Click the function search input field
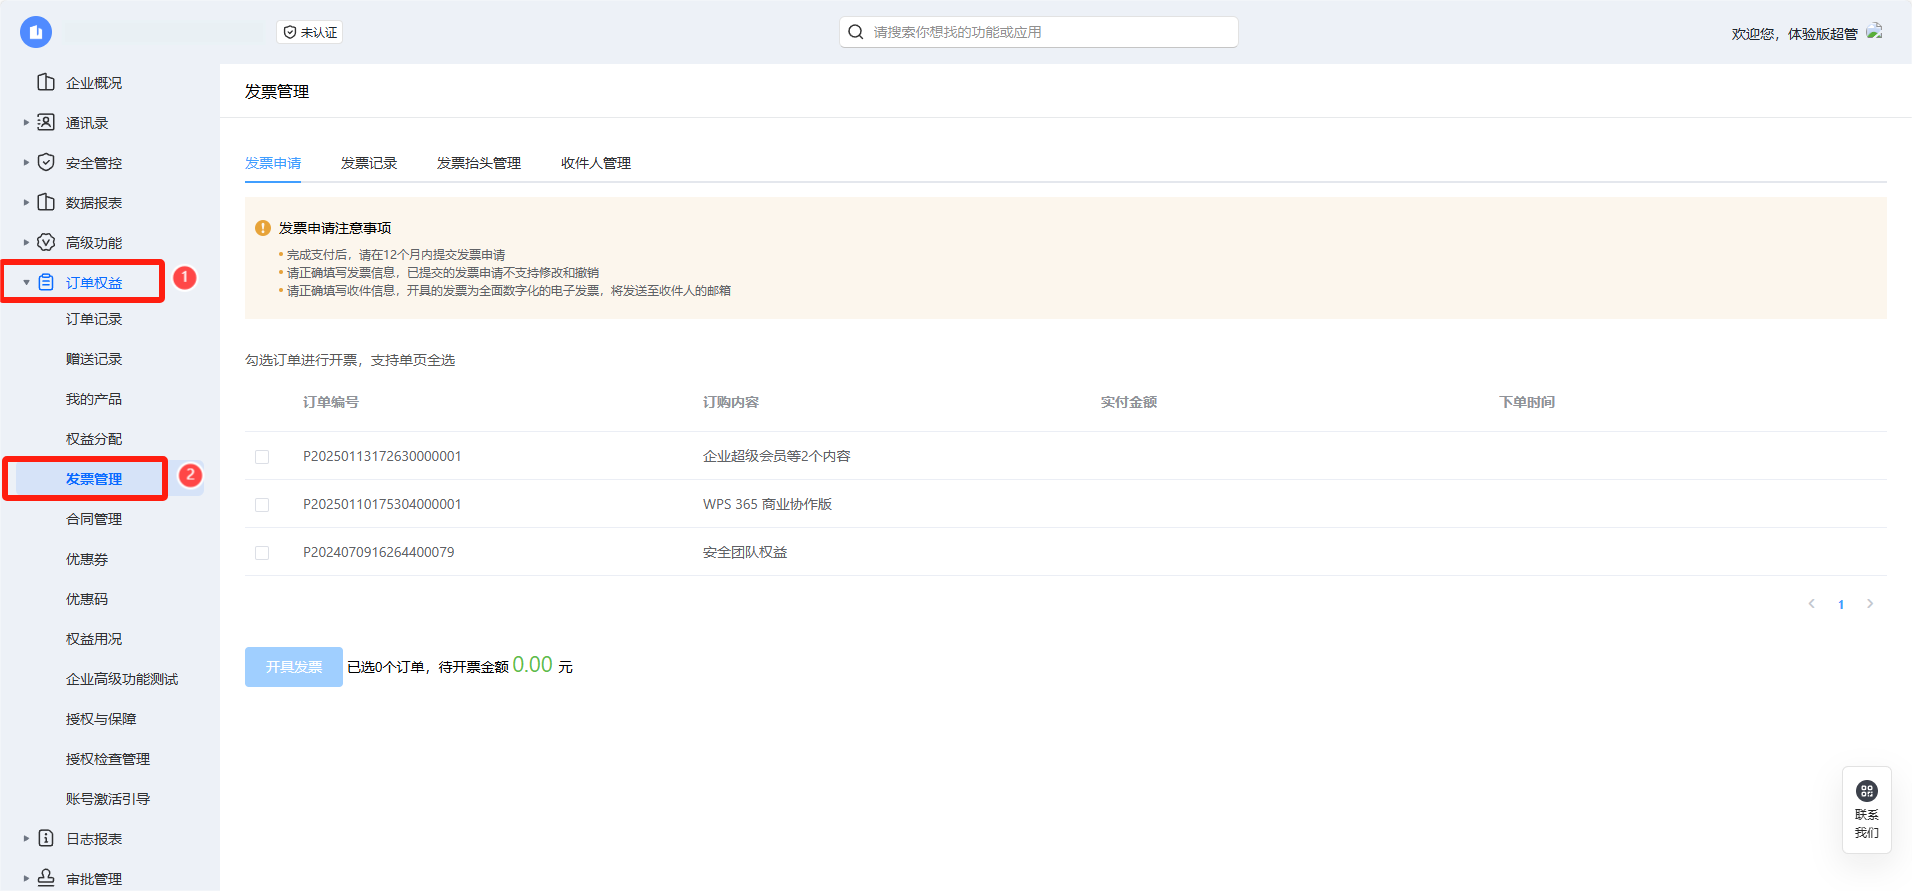This screenshot has height=891, width=1912. coord(1040,32)
